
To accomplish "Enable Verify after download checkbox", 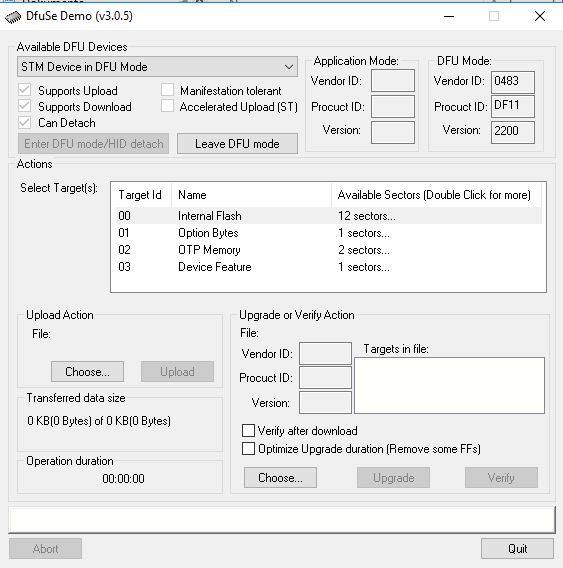I will tap(248, 431).
